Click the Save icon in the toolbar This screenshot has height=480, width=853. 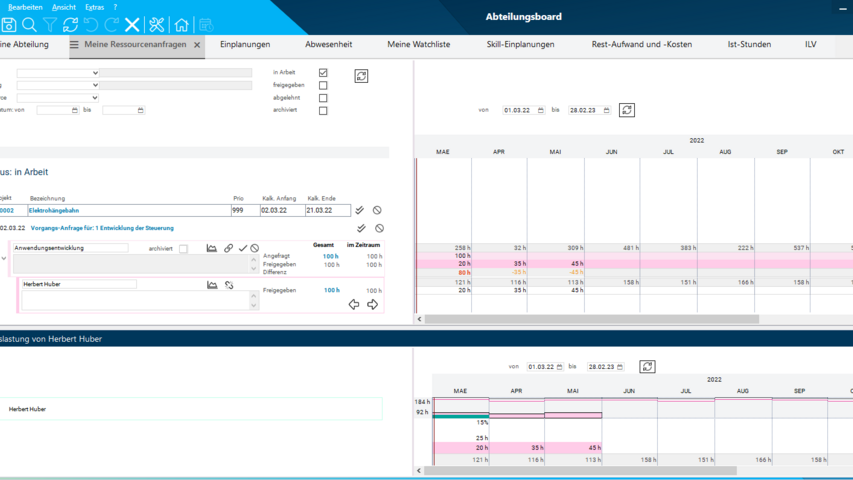9,25
